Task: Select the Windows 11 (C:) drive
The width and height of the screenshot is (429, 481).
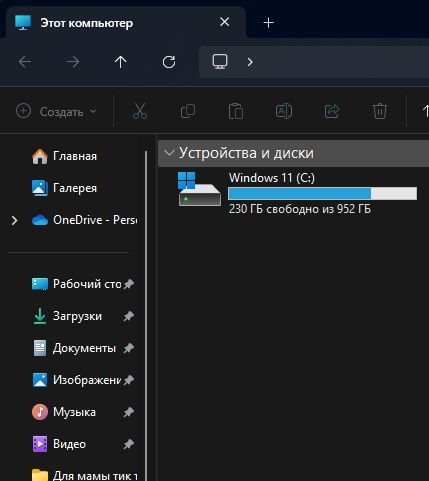Action: [x=297, y=193]
